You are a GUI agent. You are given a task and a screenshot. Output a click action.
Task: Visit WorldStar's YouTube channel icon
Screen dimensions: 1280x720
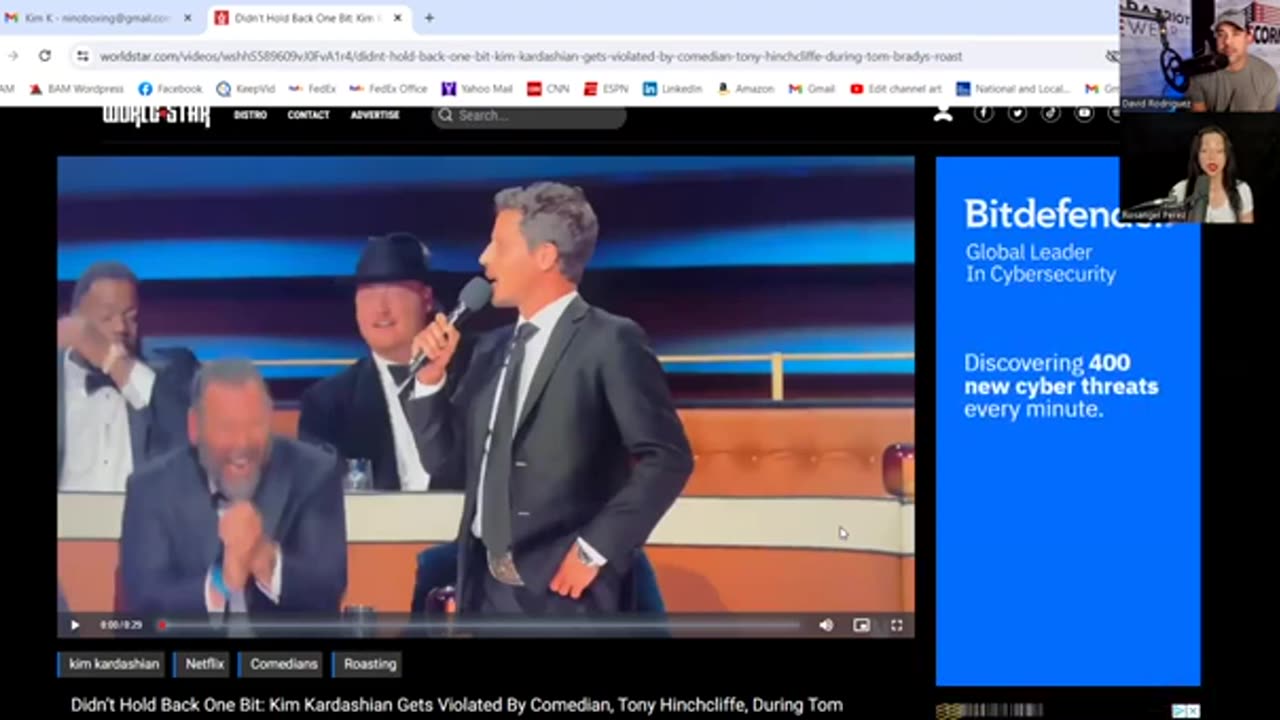click(1084, 114)
